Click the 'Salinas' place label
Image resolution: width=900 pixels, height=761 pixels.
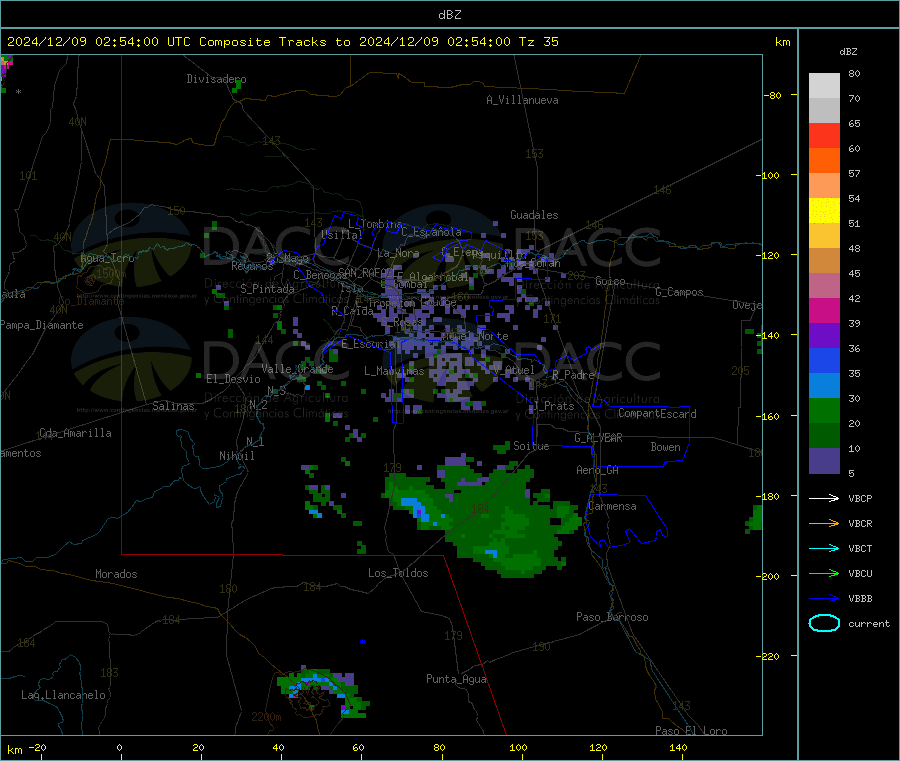173,406
